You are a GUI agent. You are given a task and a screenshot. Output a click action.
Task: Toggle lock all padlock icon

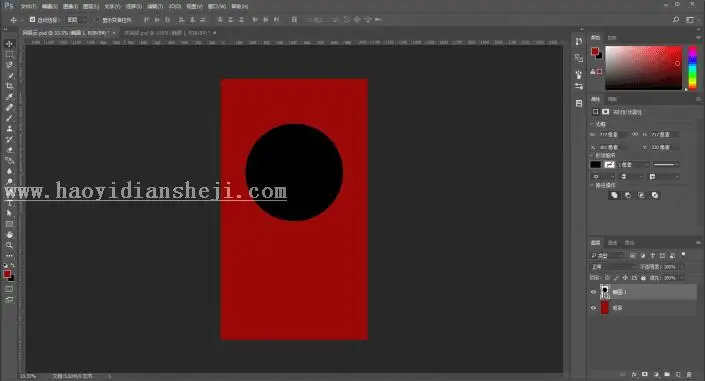tap(643, 278)
